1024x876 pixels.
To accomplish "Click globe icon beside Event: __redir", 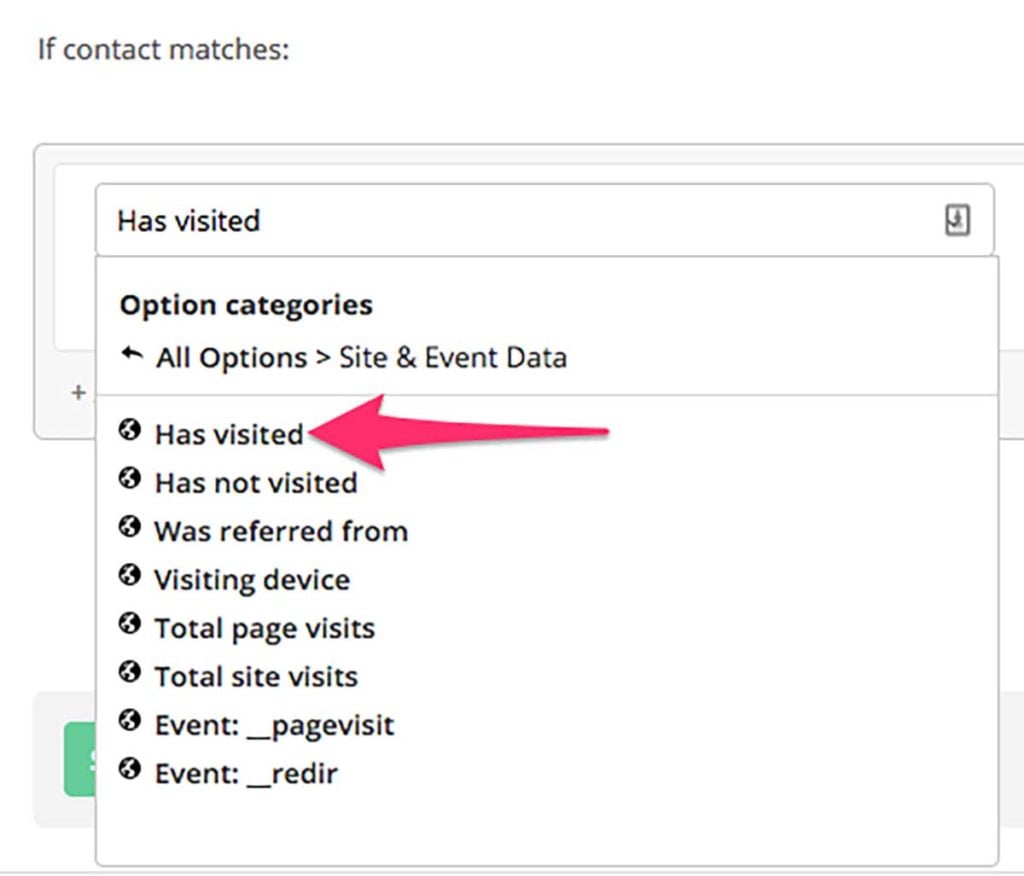I will coord(129,769).
